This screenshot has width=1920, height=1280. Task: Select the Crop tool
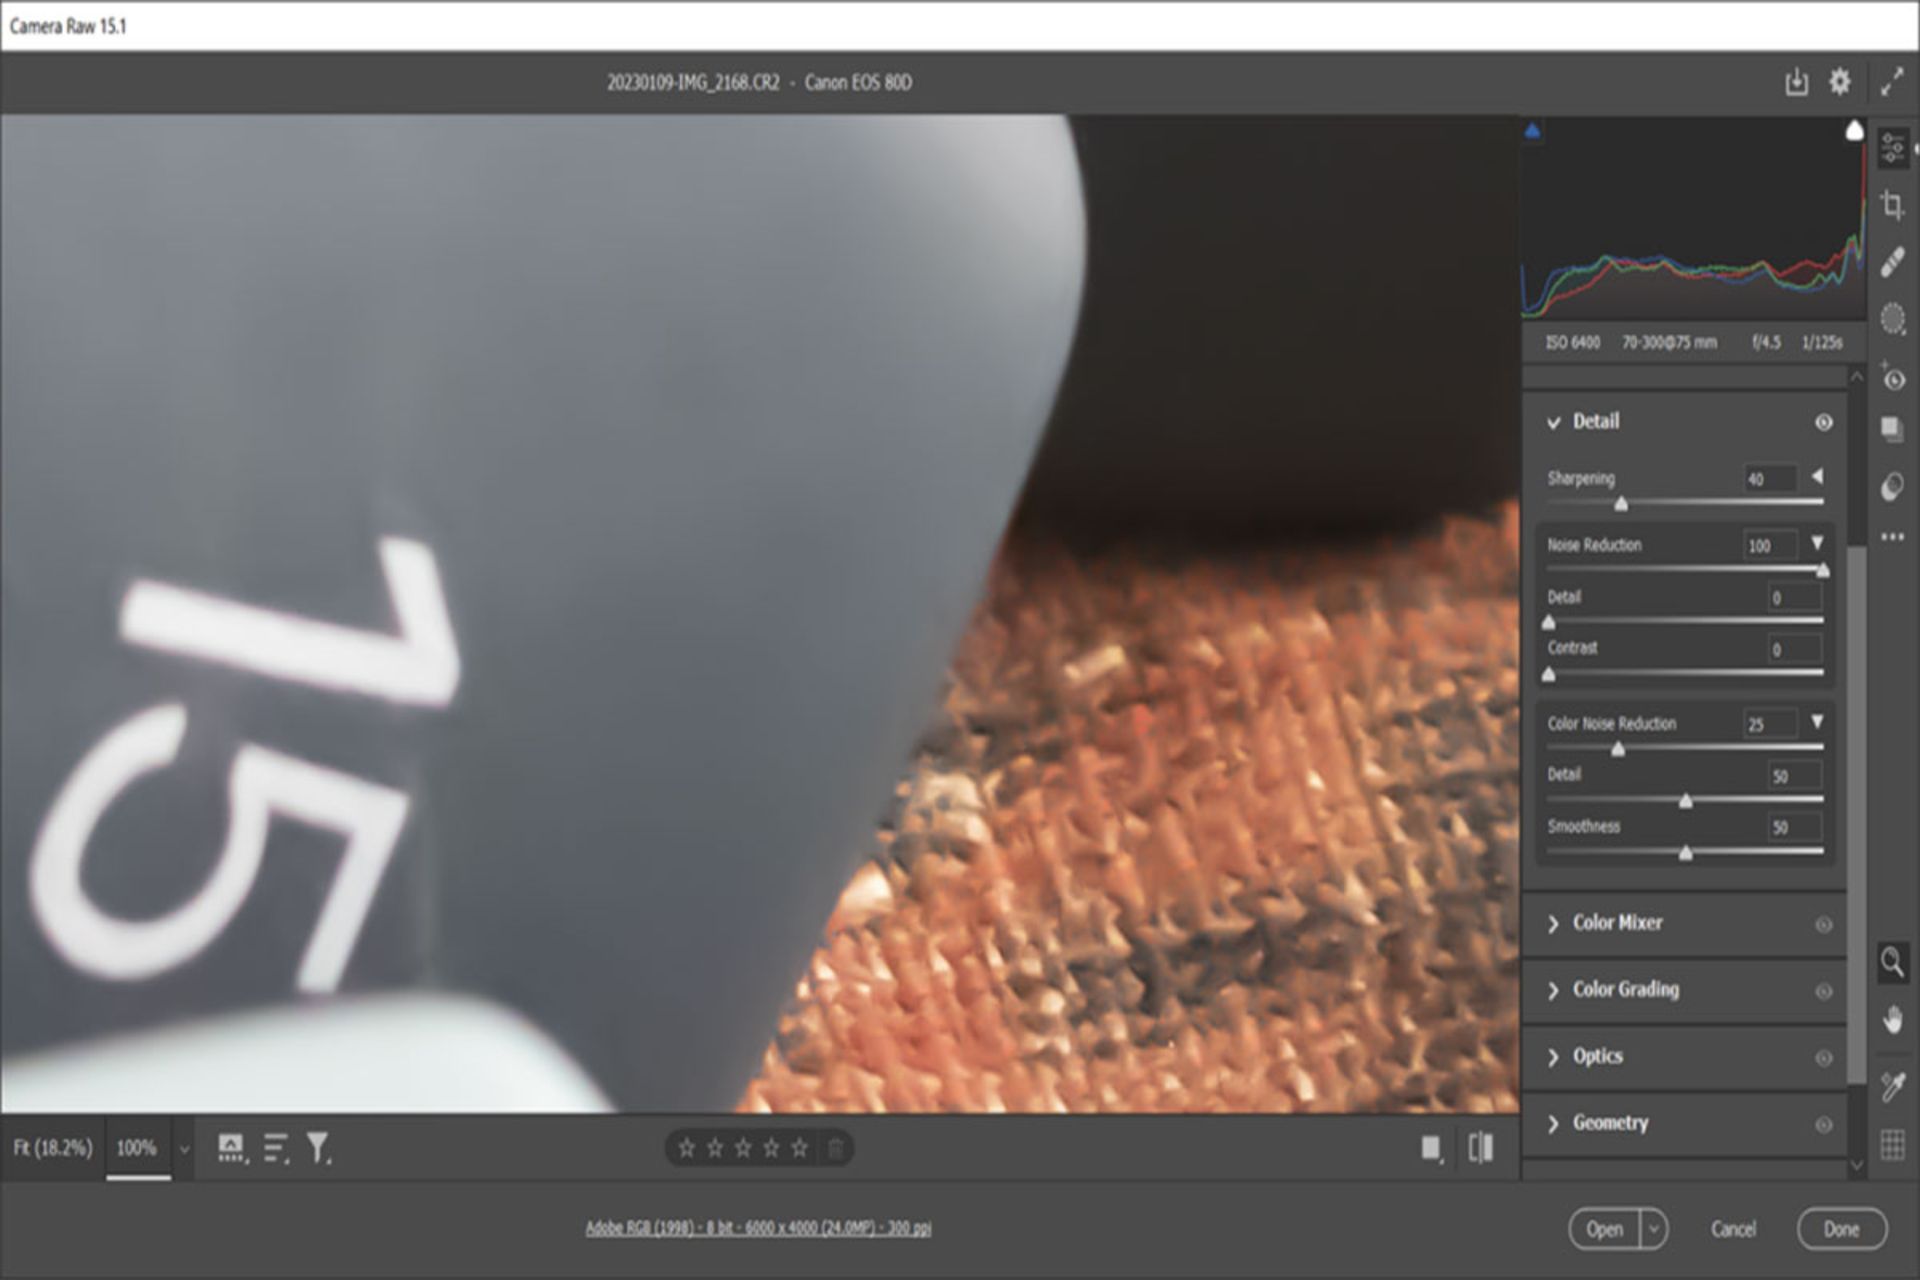pos(1893,205)
